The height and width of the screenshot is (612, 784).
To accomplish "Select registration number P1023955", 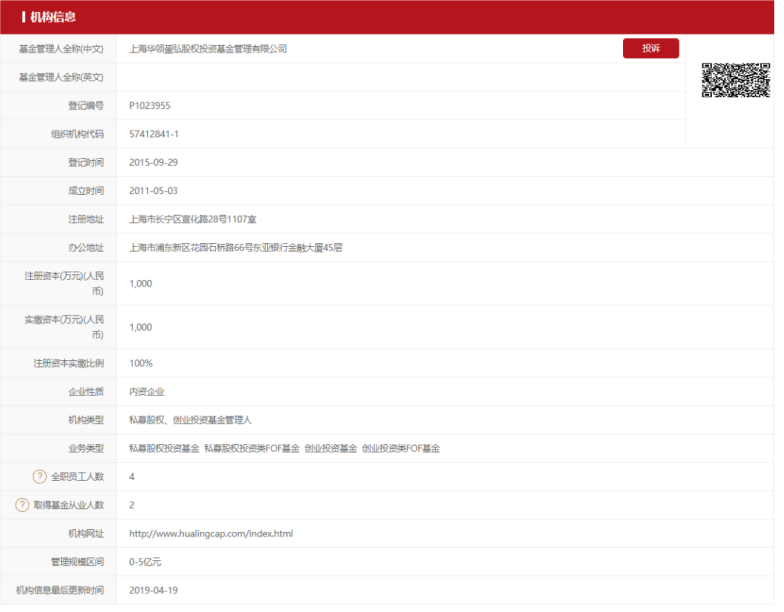I will (152, 106).
